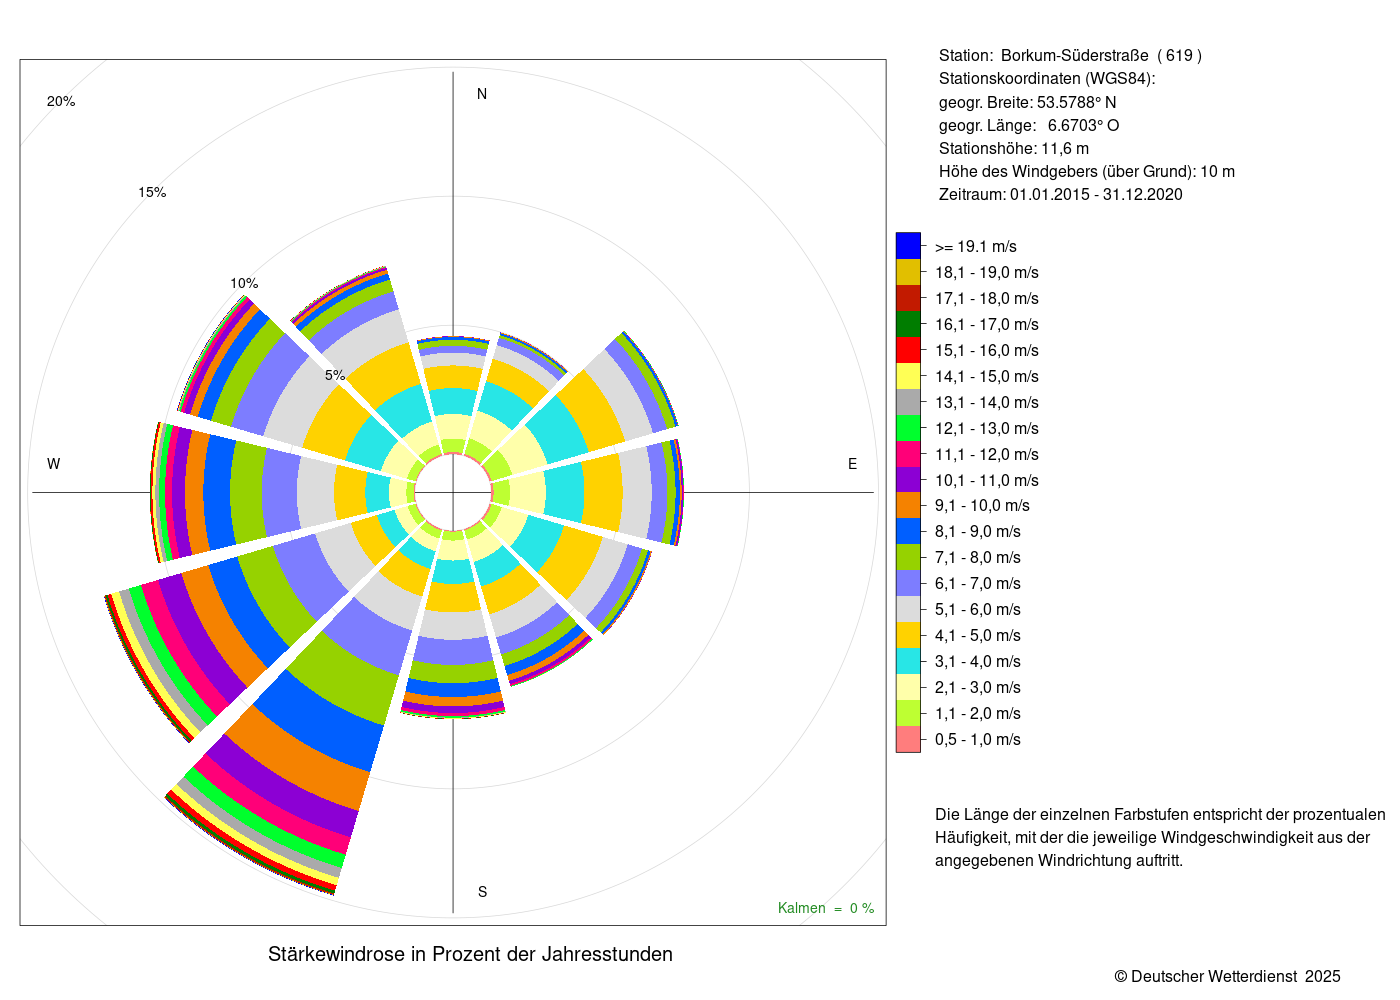The image size is (1400, 1000).
Task: Click the white calm circle at rose center
Action: pos(453,492)
